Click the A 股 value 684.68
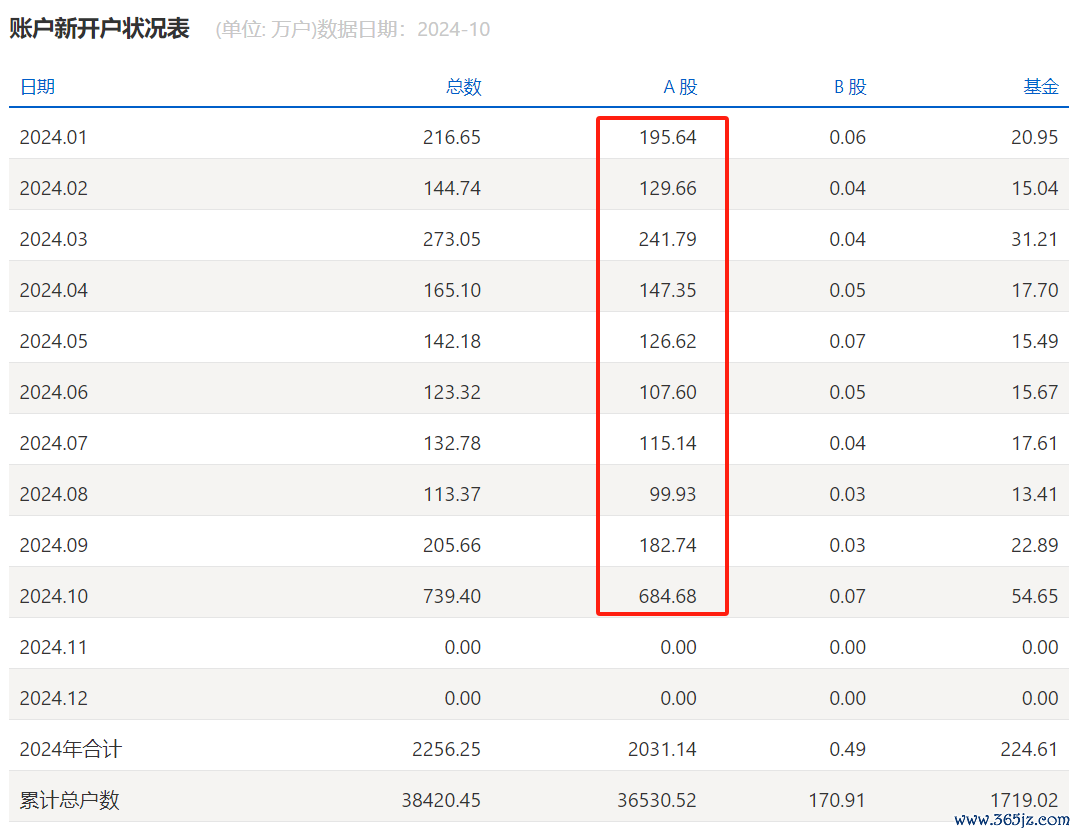 [667, 596]
